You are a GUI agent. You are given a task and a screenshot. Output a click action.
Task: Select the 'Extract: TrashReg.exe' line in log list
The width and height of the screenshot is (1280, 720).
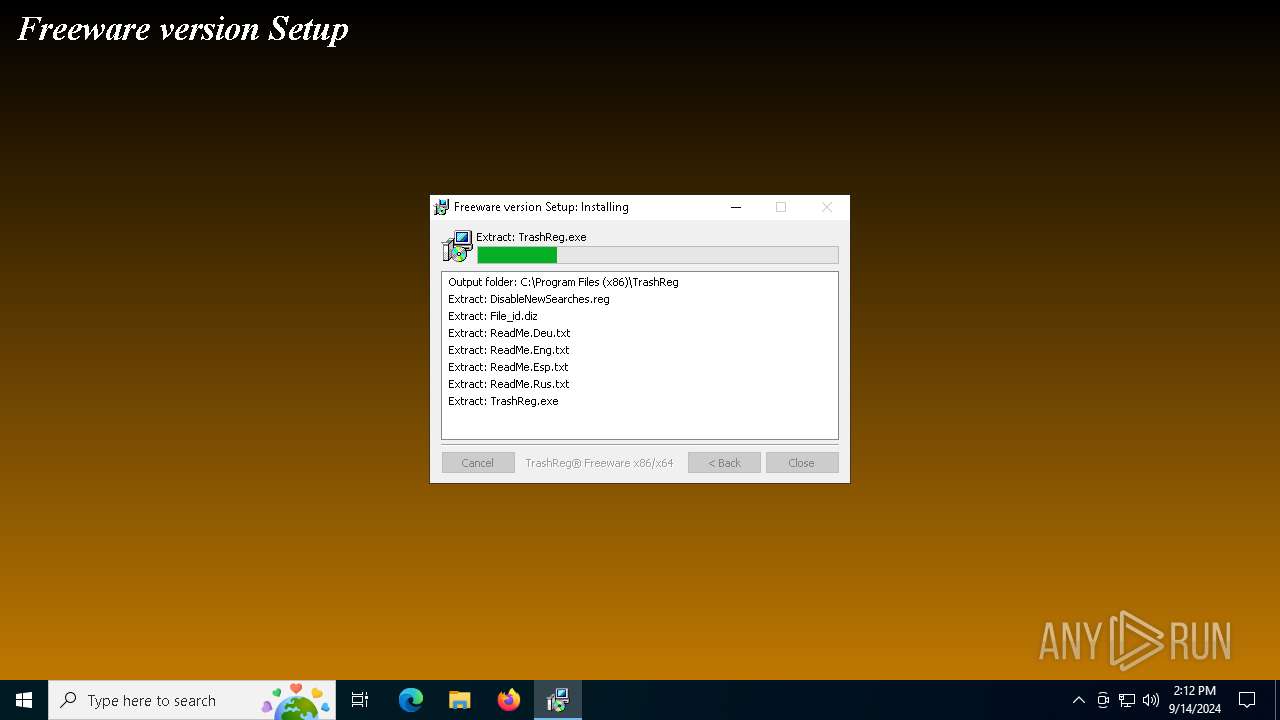click(503, 401)
